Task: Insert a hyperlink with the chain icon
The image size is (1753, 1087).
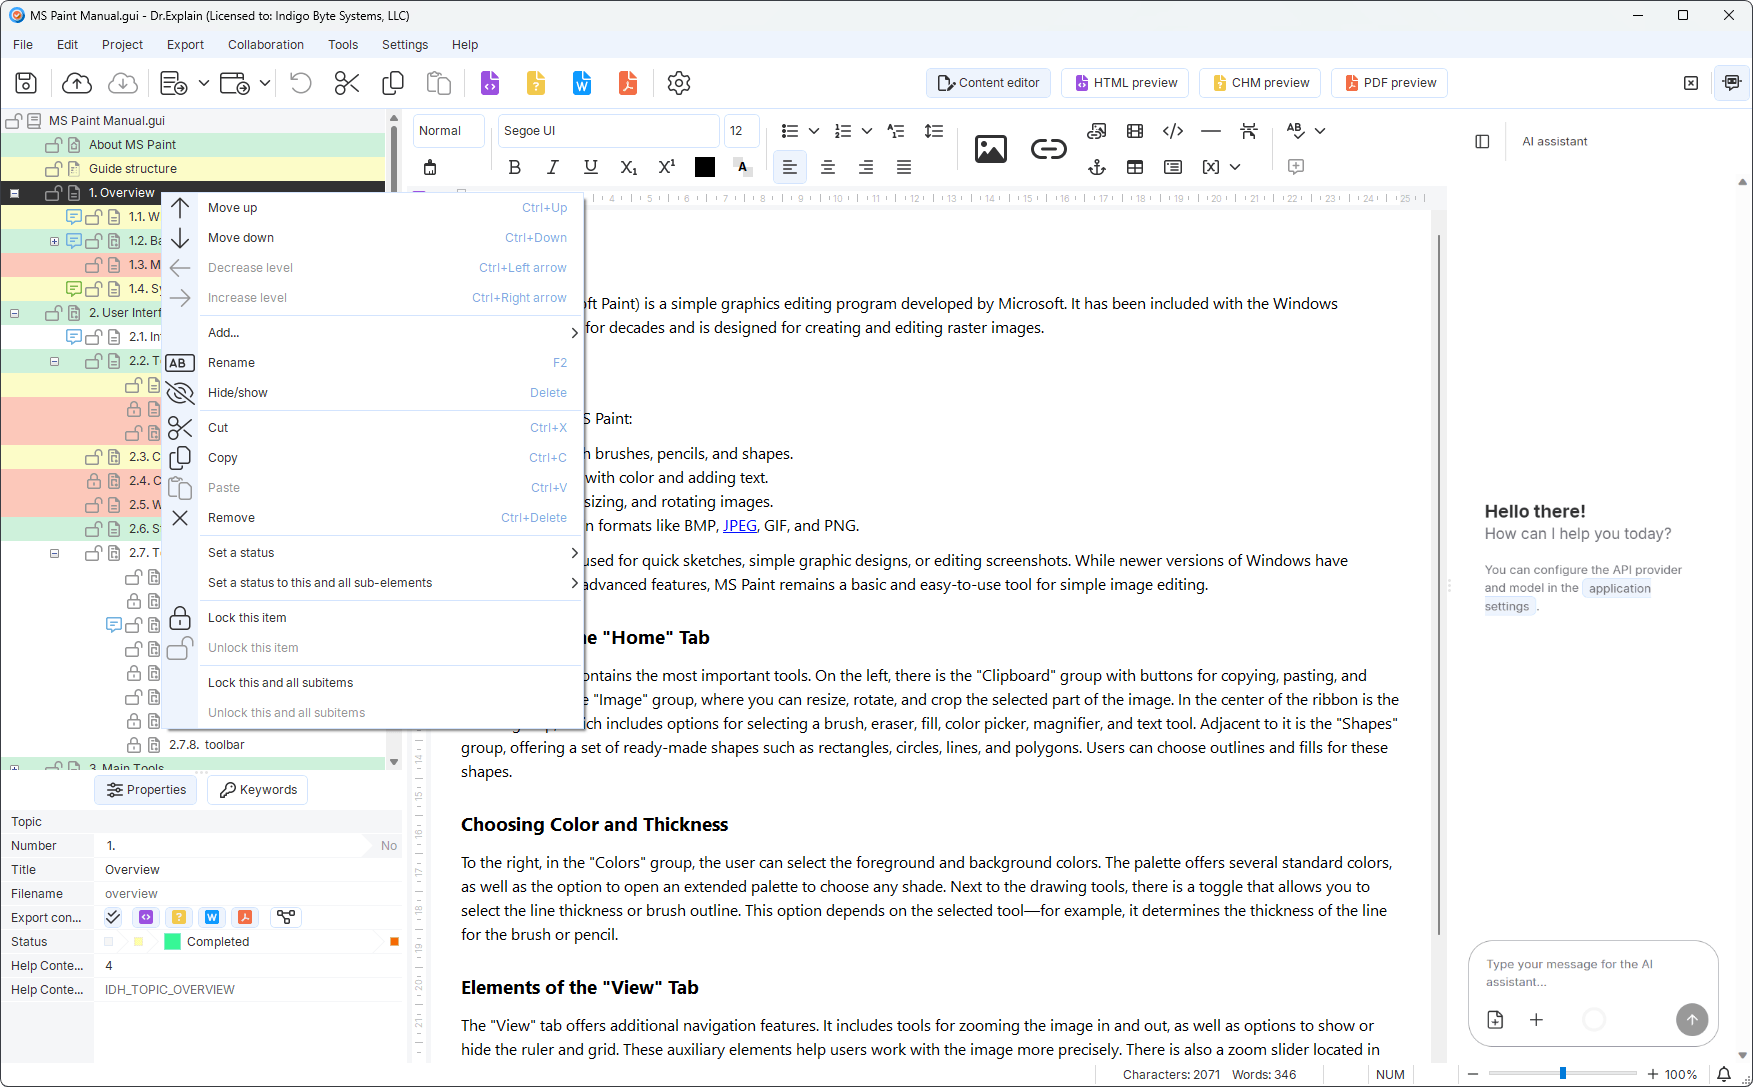Action: (x=1049, y=149)
